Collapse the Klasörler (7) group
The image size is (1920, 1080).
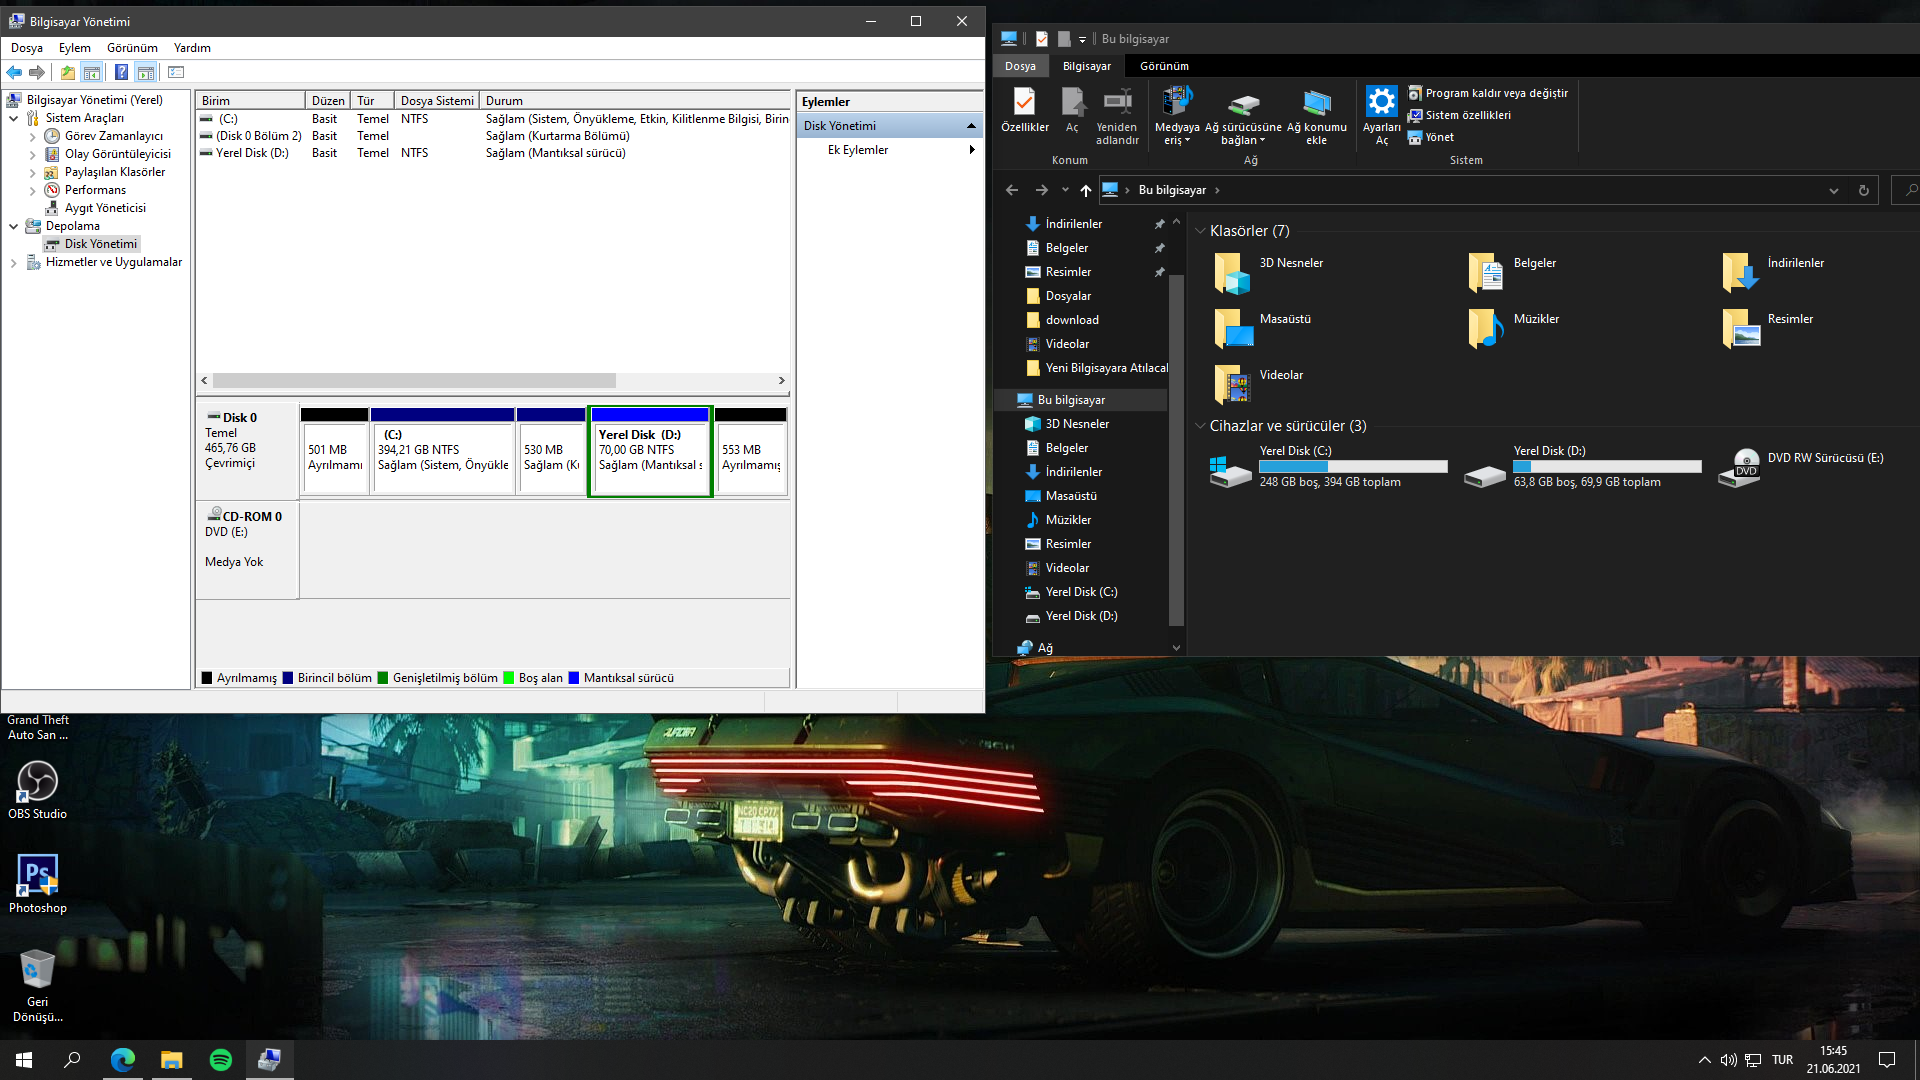tap(1200, 231)
